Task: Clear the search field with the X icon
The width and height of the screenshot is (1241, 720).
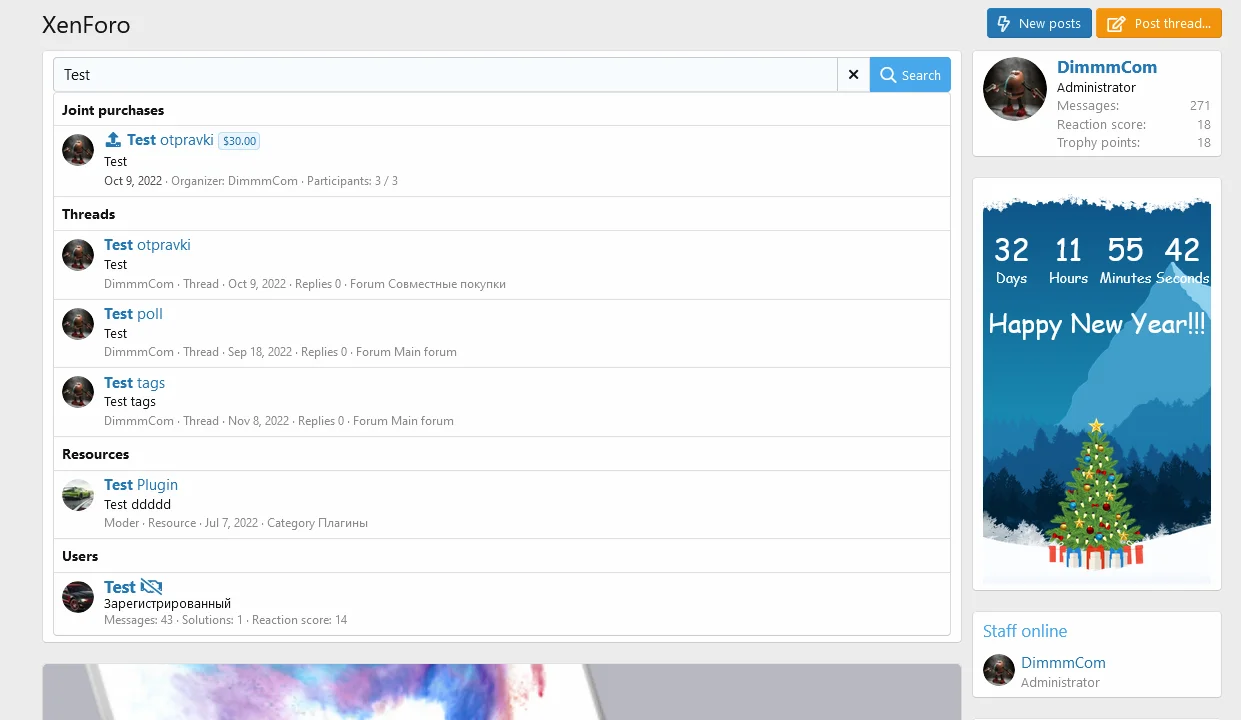Action: [x=853, y=75]
